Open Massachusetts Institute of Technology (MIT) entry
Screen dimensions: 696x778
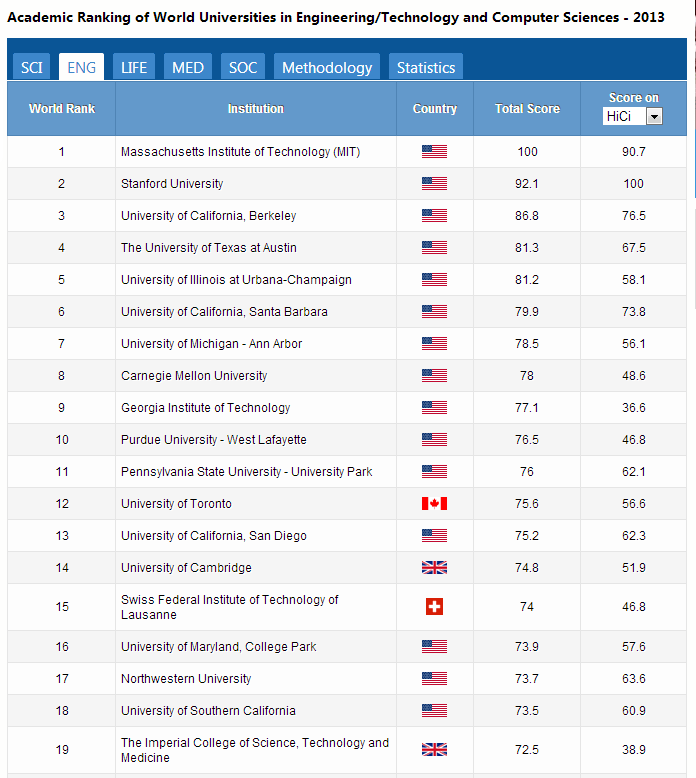point(241,152)
